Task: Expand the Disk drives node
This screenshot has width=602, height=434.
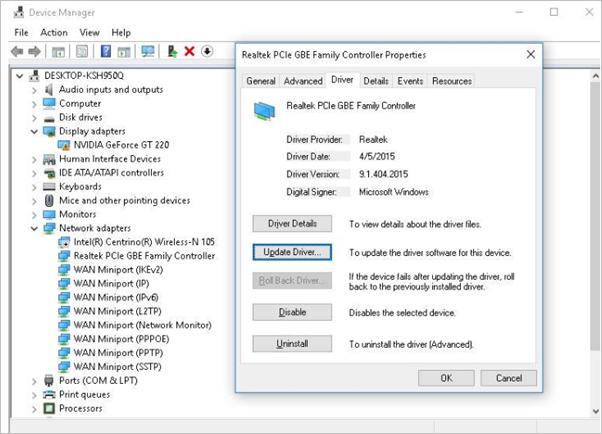Action: [x=35, y=117]
